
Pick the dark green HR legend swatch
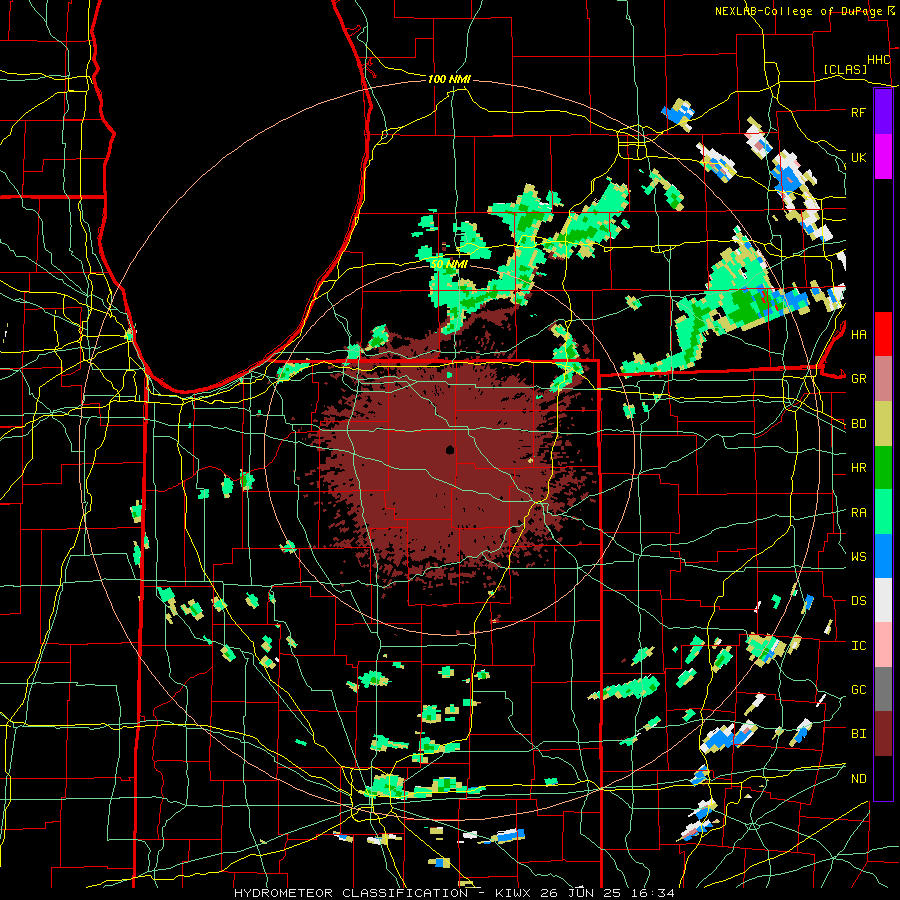point(883,468)
